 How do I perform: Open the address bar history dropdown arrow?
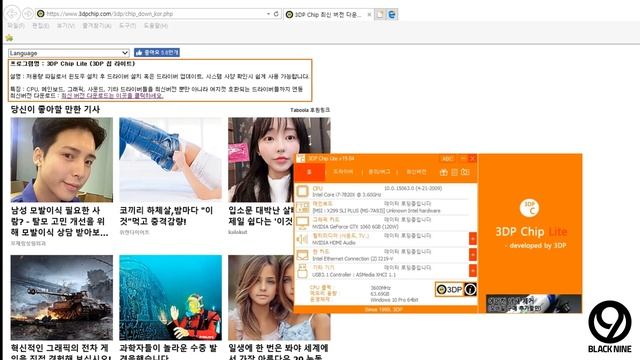click(x=268, y=14)
